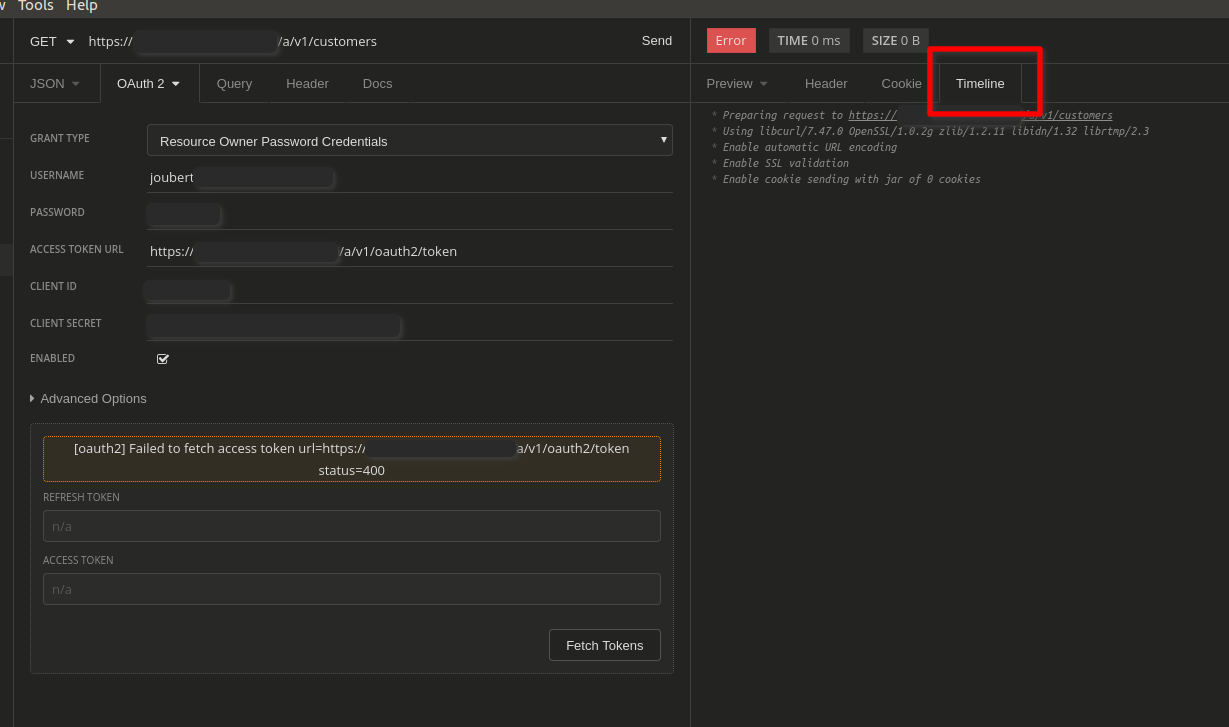Image resolution: width=1229 pixels, height=727 pixels.
Task: Switch to the Cookie tab
Action: pos(902,84)
